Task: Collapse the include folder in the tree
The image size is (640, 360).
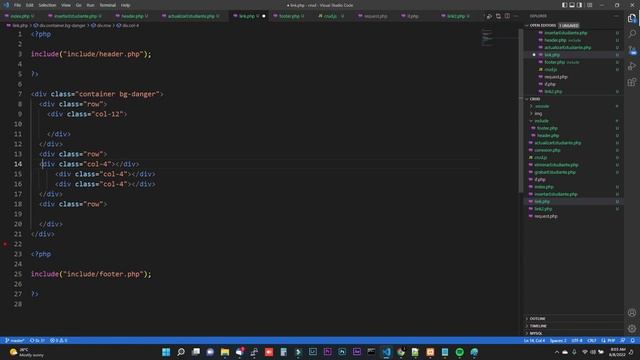Action: 541,121
